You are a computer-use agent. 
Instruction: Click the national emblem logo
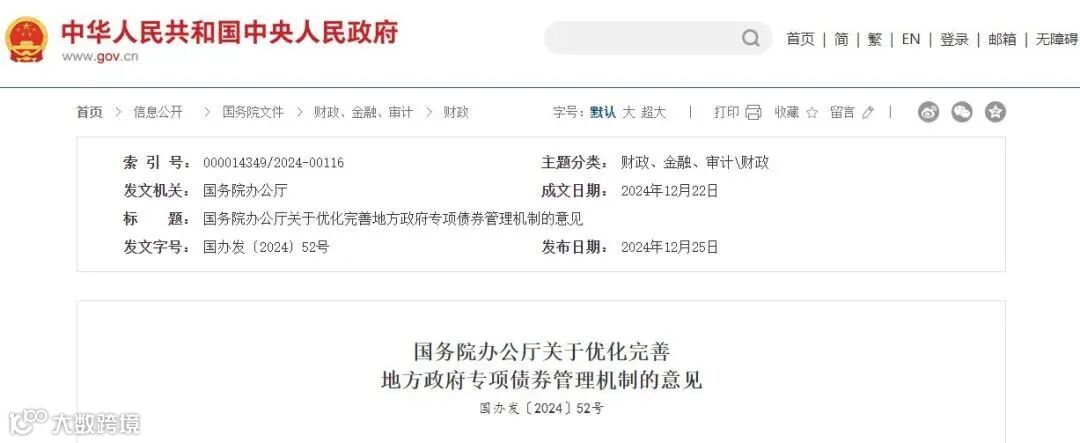(x=27, y=39)
